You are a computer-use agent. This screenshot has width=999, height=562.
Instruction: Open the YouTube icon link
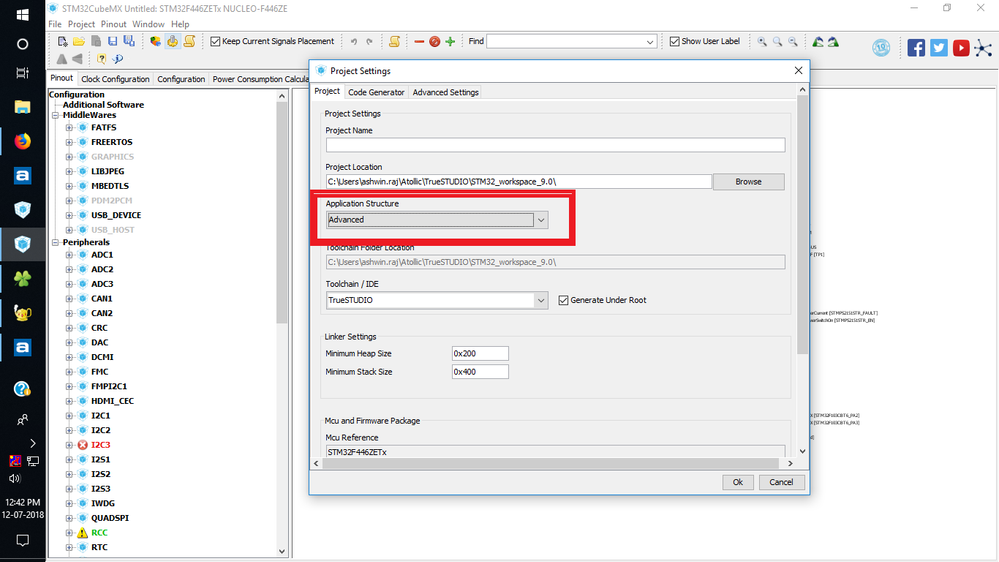[x=961, y=48]
